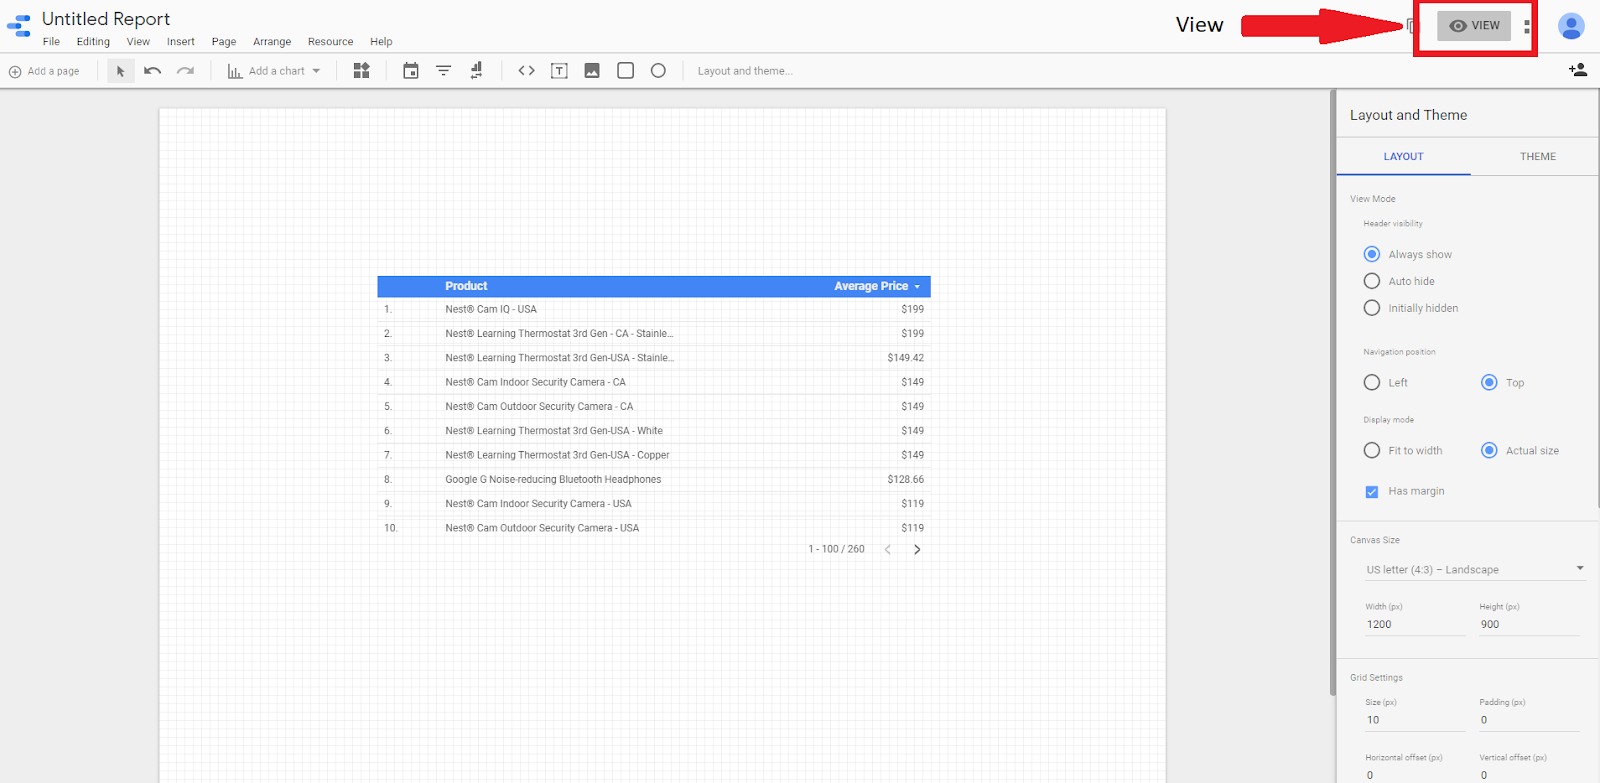Click the VIEW button
This screenshot has height=783, width=1600.
click(x=1474, y=26)
